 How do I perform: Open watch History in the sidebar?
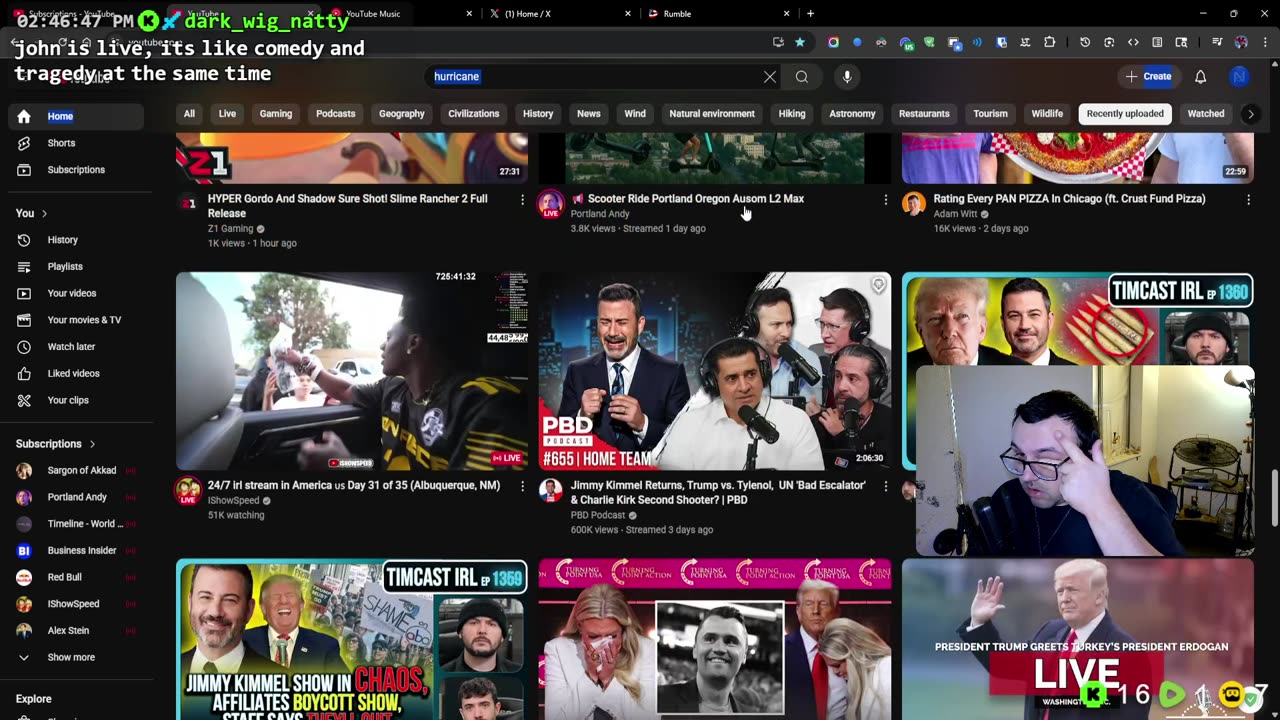point(76,240)
